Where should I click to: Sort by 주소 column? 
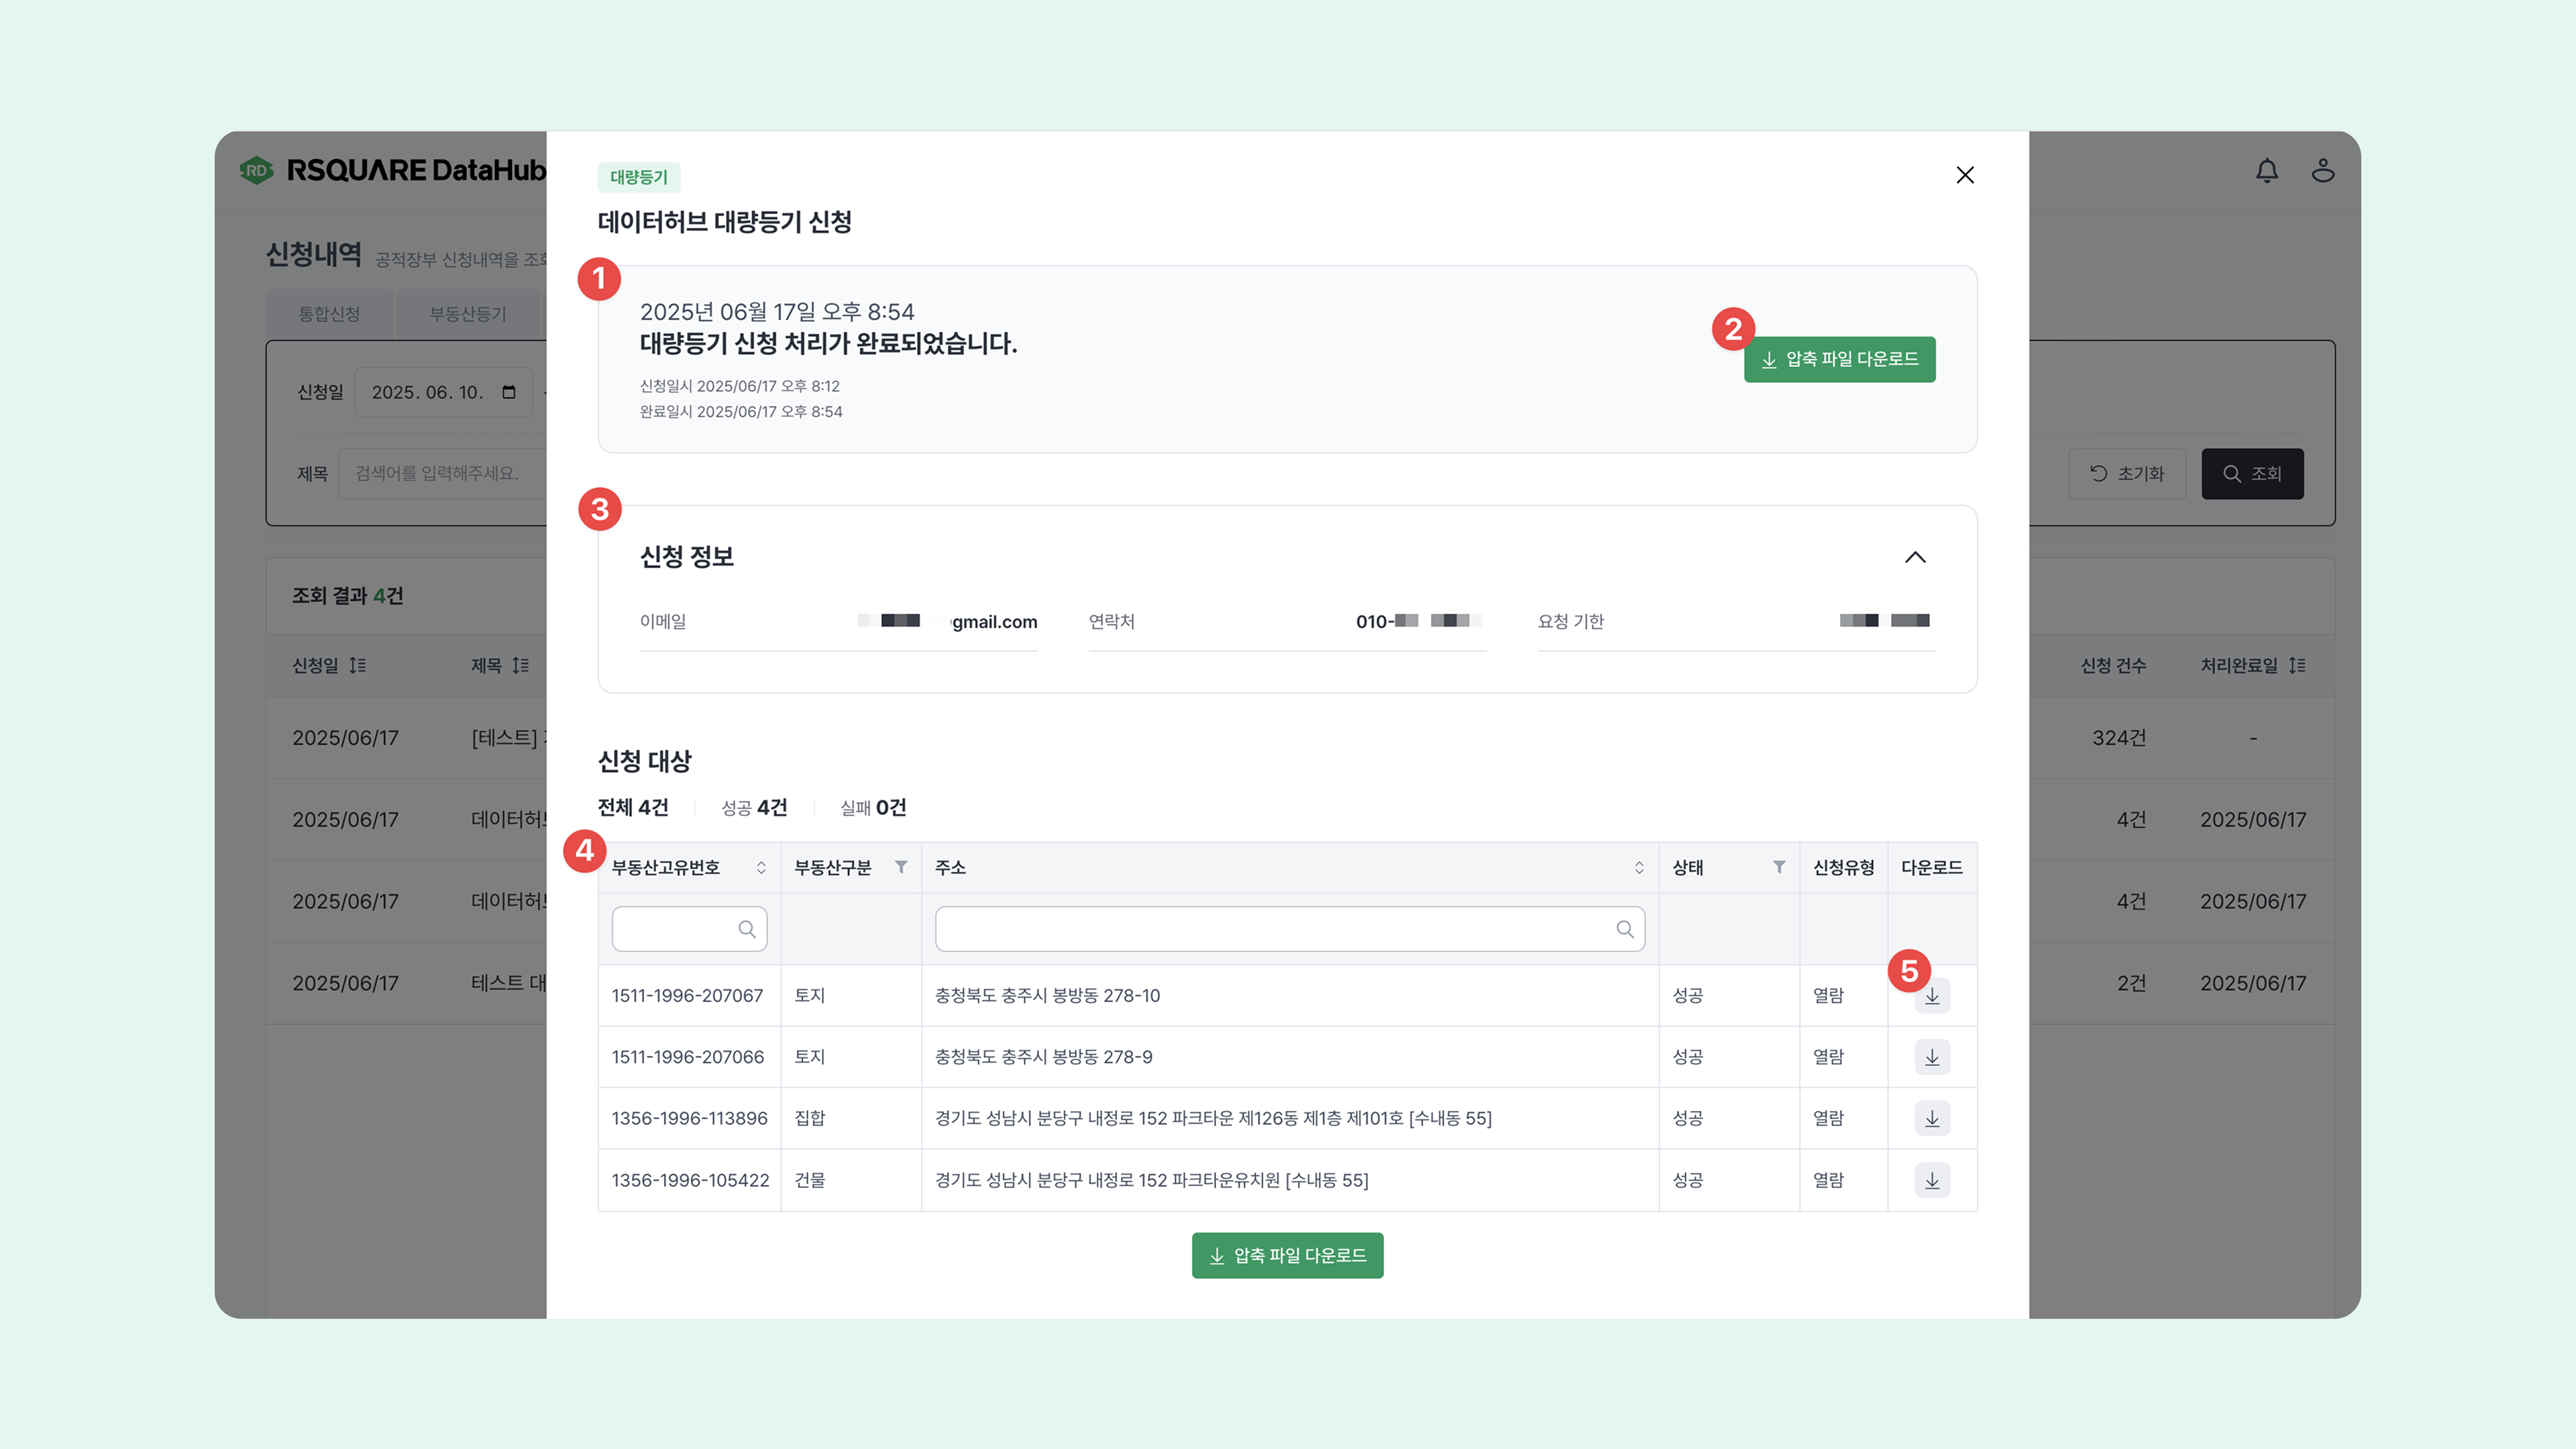1639,867
